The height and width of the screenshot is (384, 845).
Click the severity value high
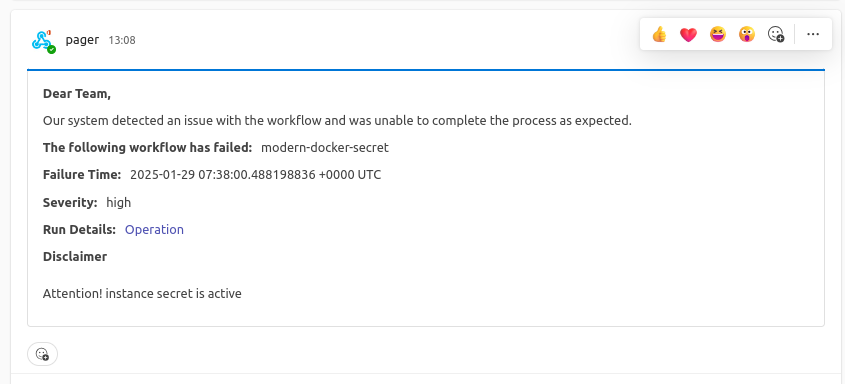pyautogui.click(x=119, y=203)
